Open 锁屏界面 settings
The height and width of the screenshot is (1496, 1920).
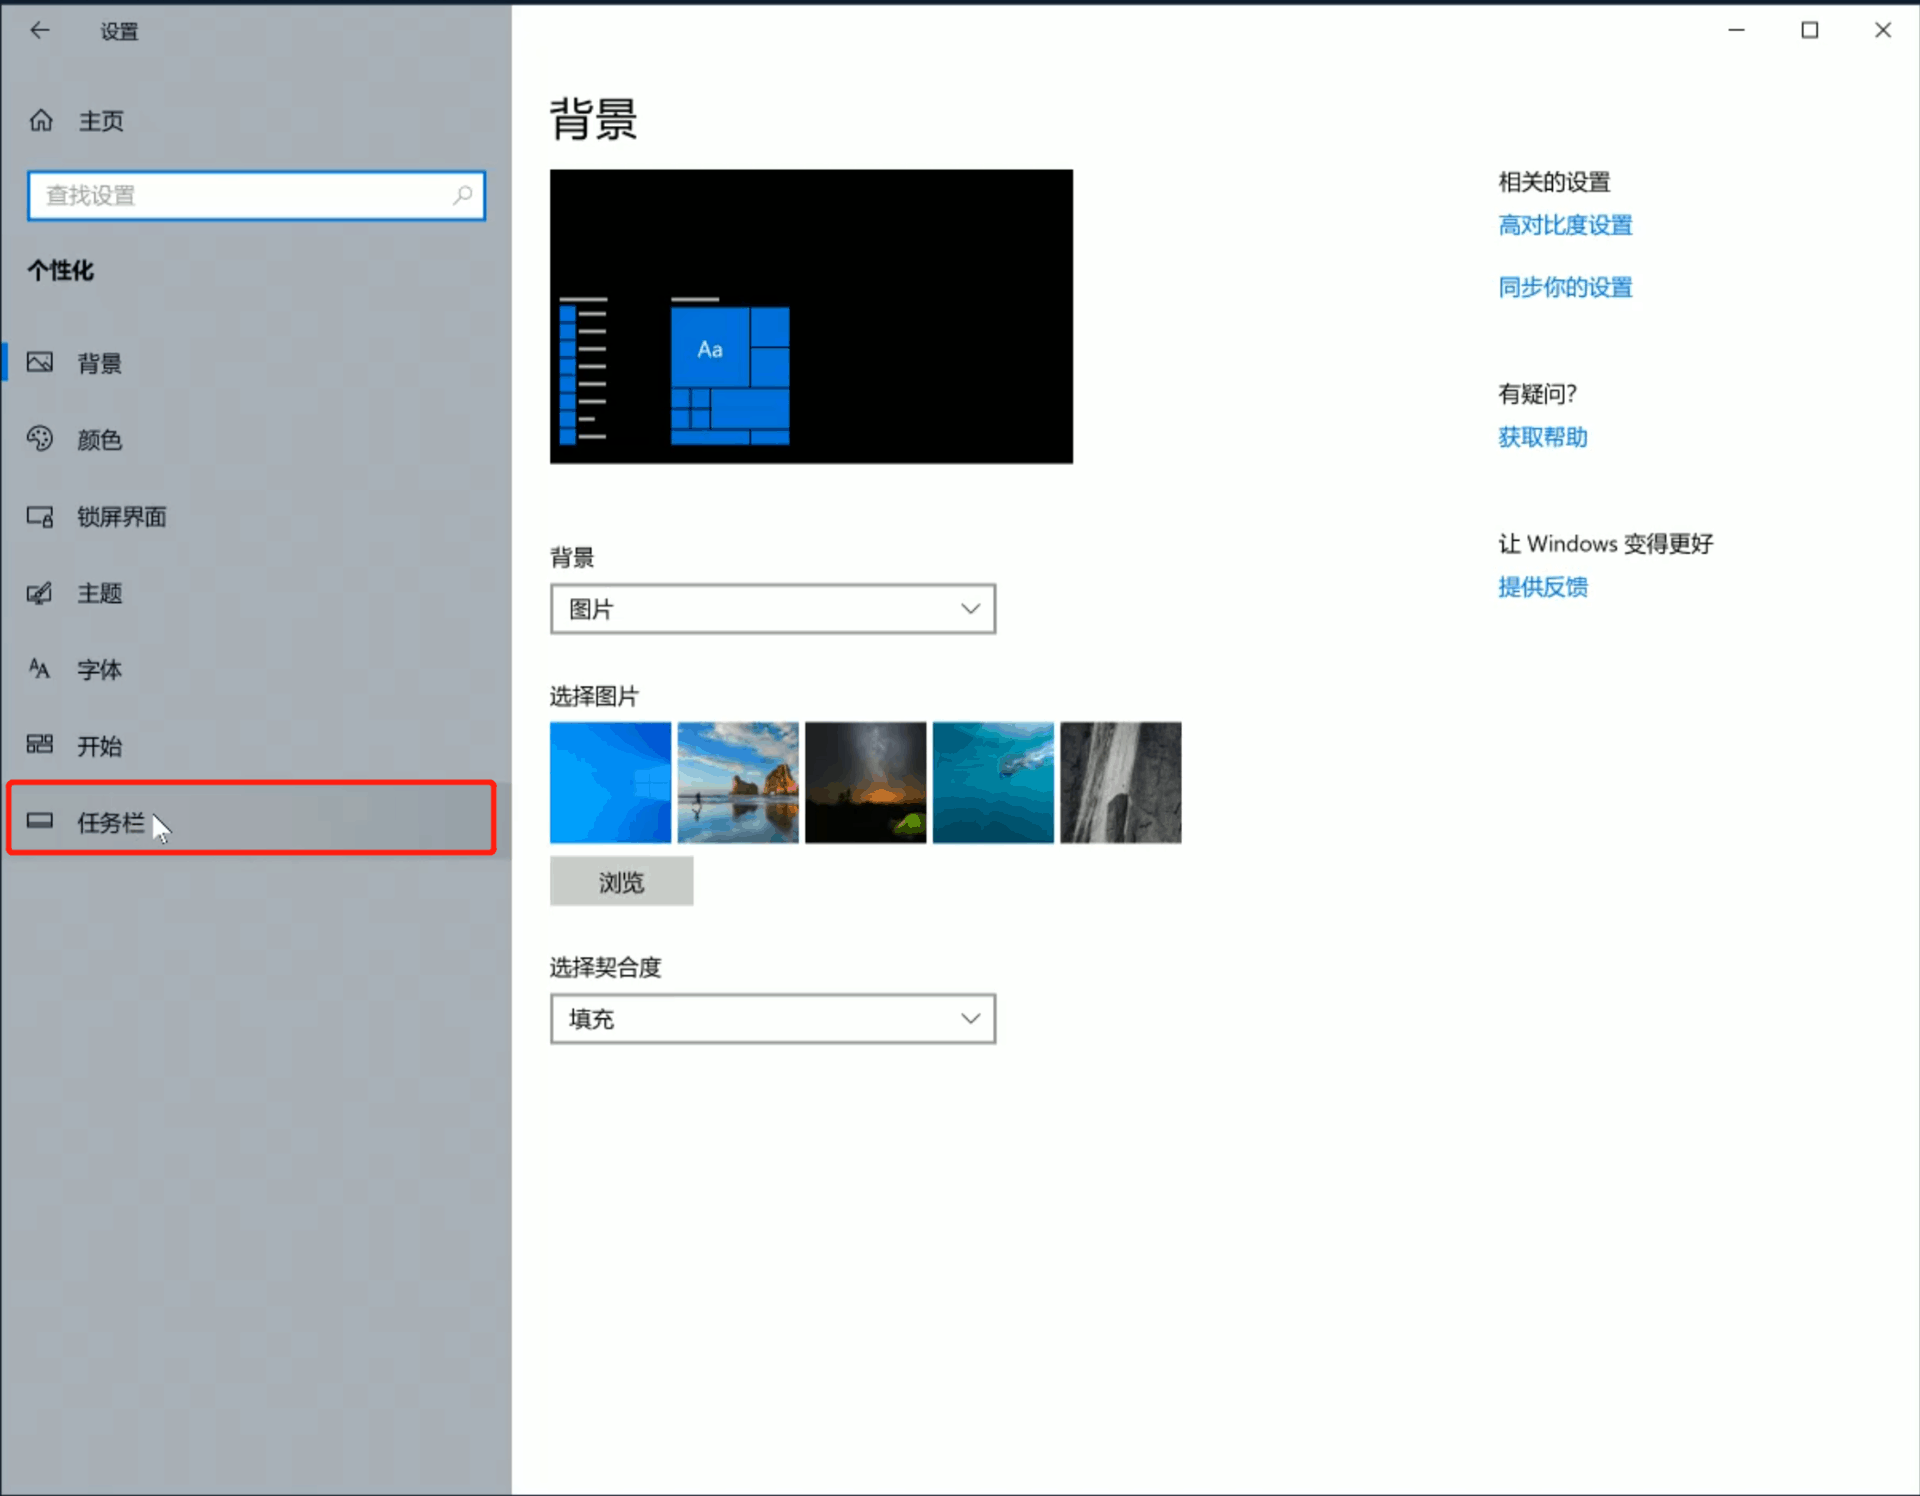click(256, 516)
